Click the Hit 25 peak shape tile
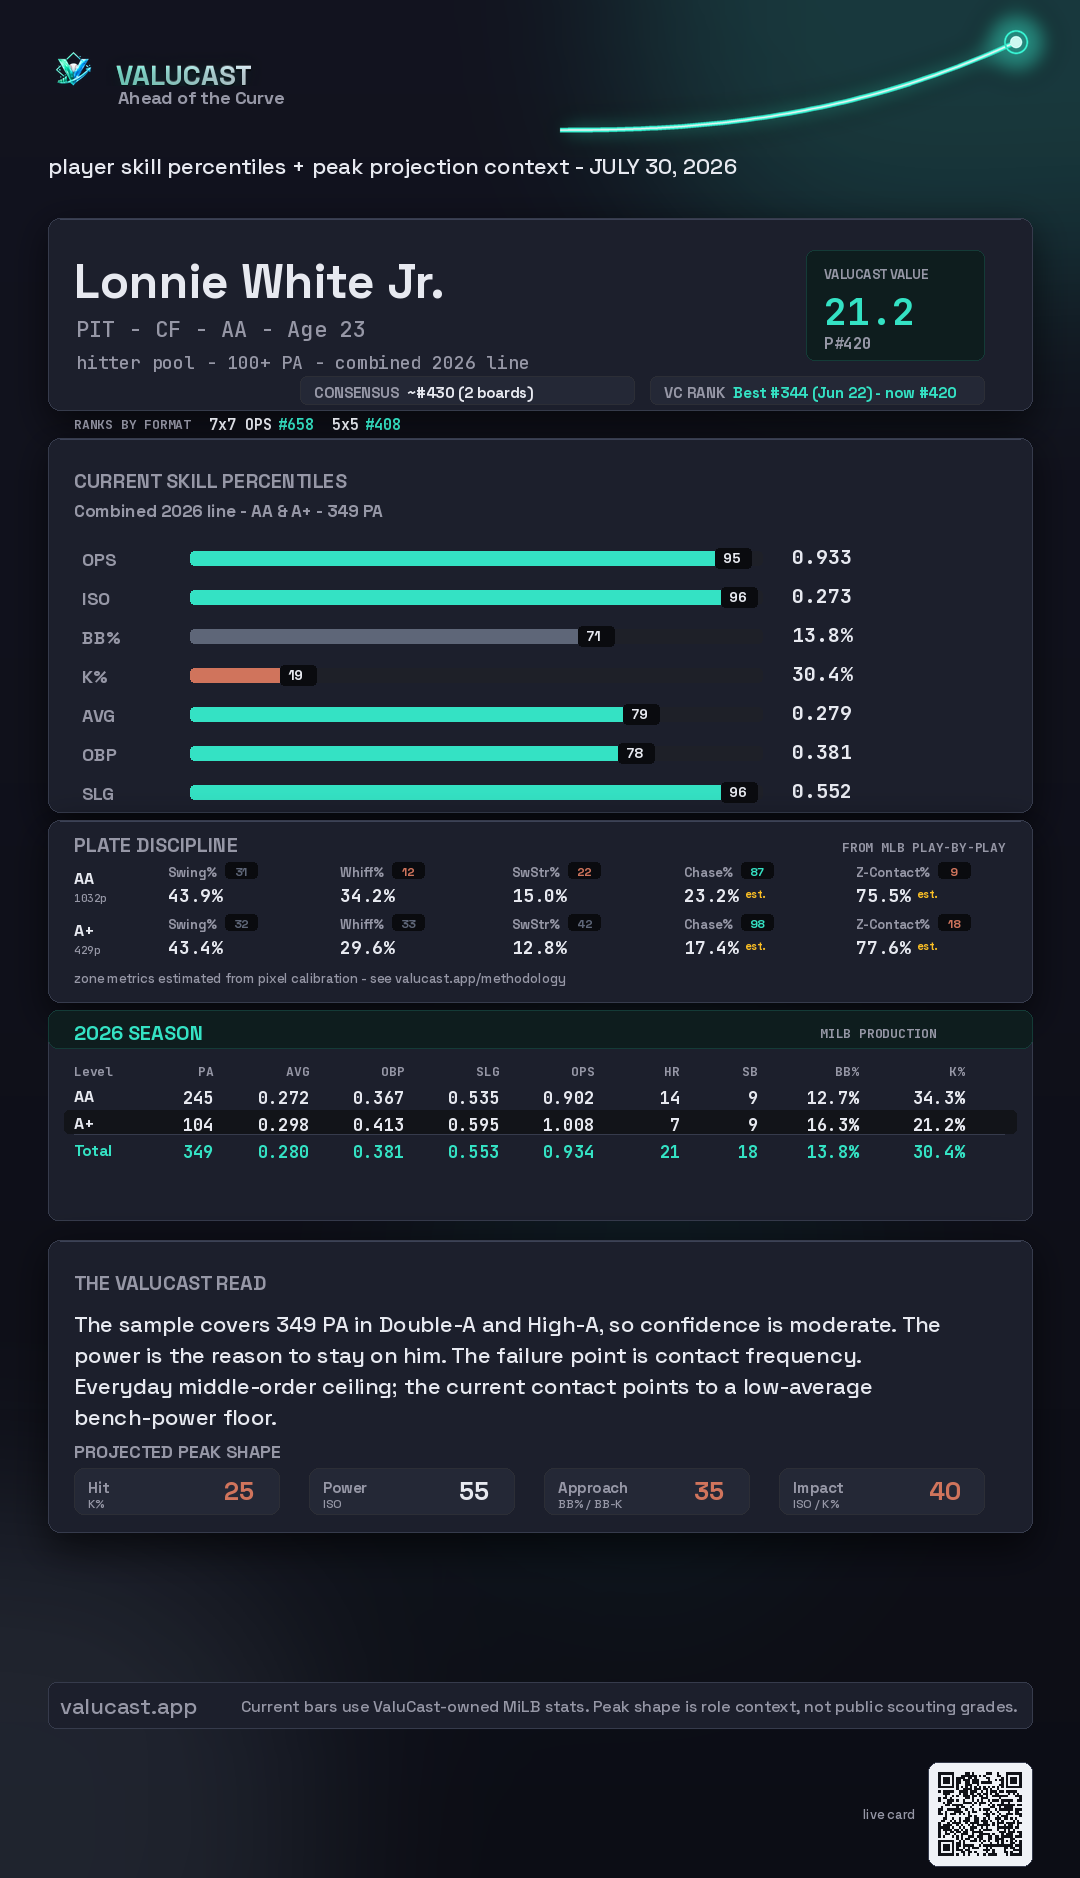Viewport: 1080px width, 1878px height. 177,1491
